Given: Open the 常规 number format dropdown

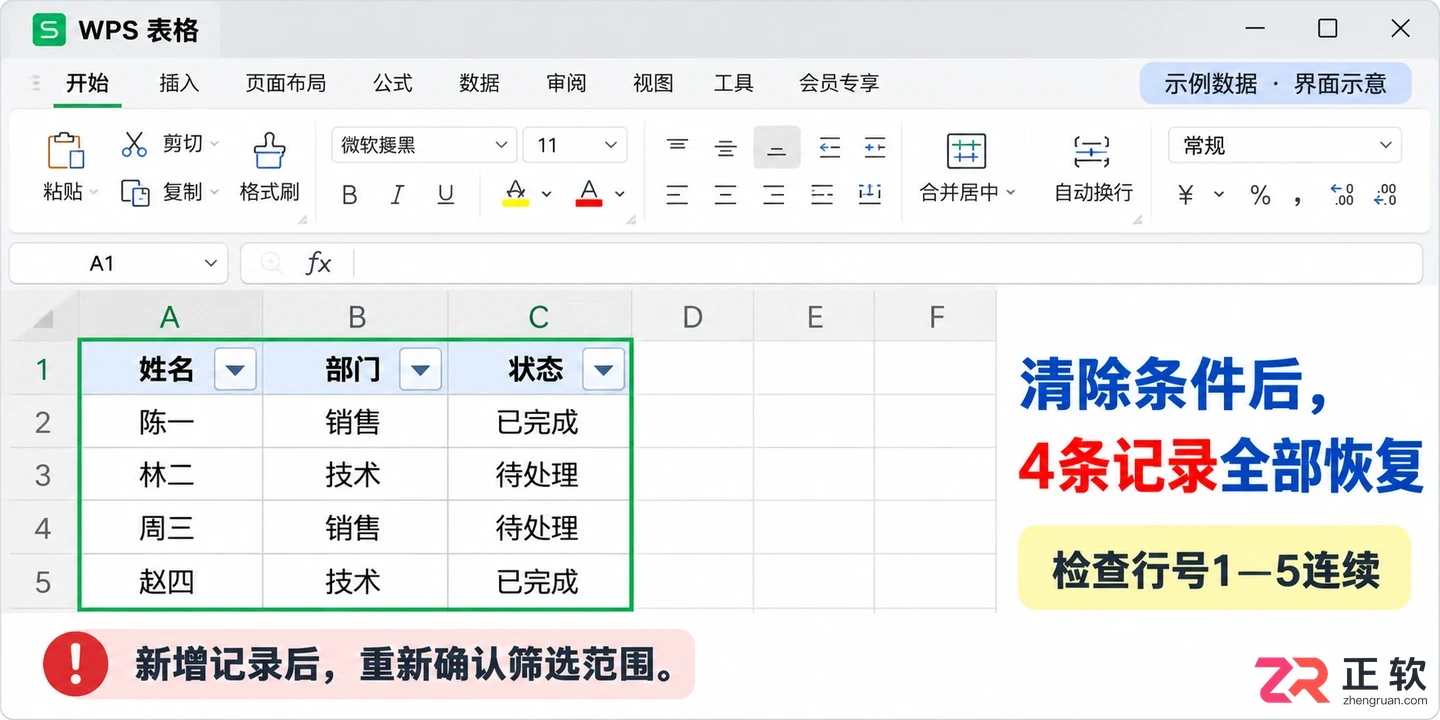Looking at the screenshot, I should [x=1285, y=145].
